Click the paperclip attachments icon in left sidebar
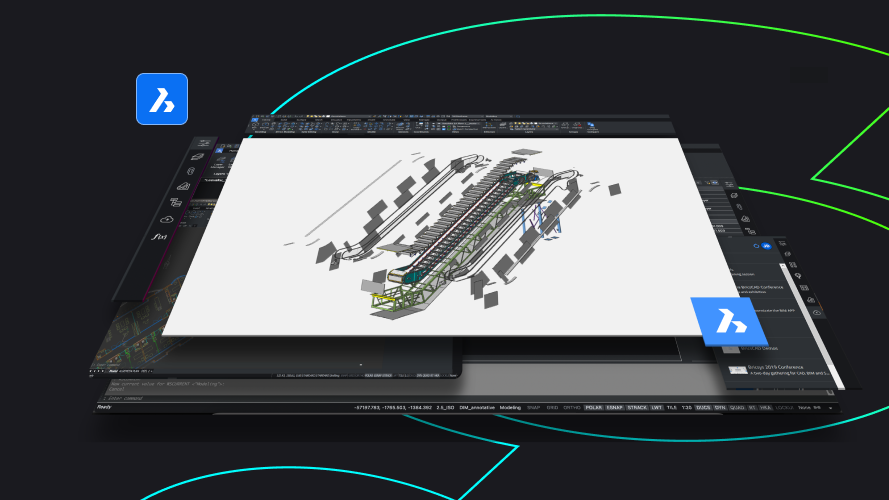Screen dimensions: 889x500 (190, 171)
